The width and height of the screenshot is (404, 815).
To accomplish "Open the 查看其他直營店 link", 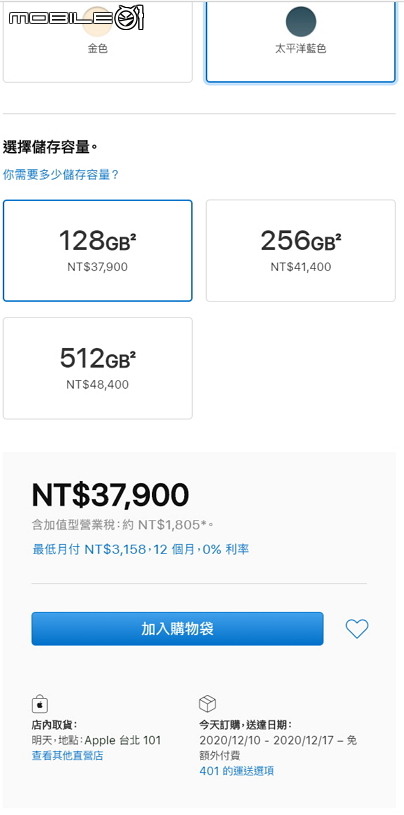I will coord(68,756).
